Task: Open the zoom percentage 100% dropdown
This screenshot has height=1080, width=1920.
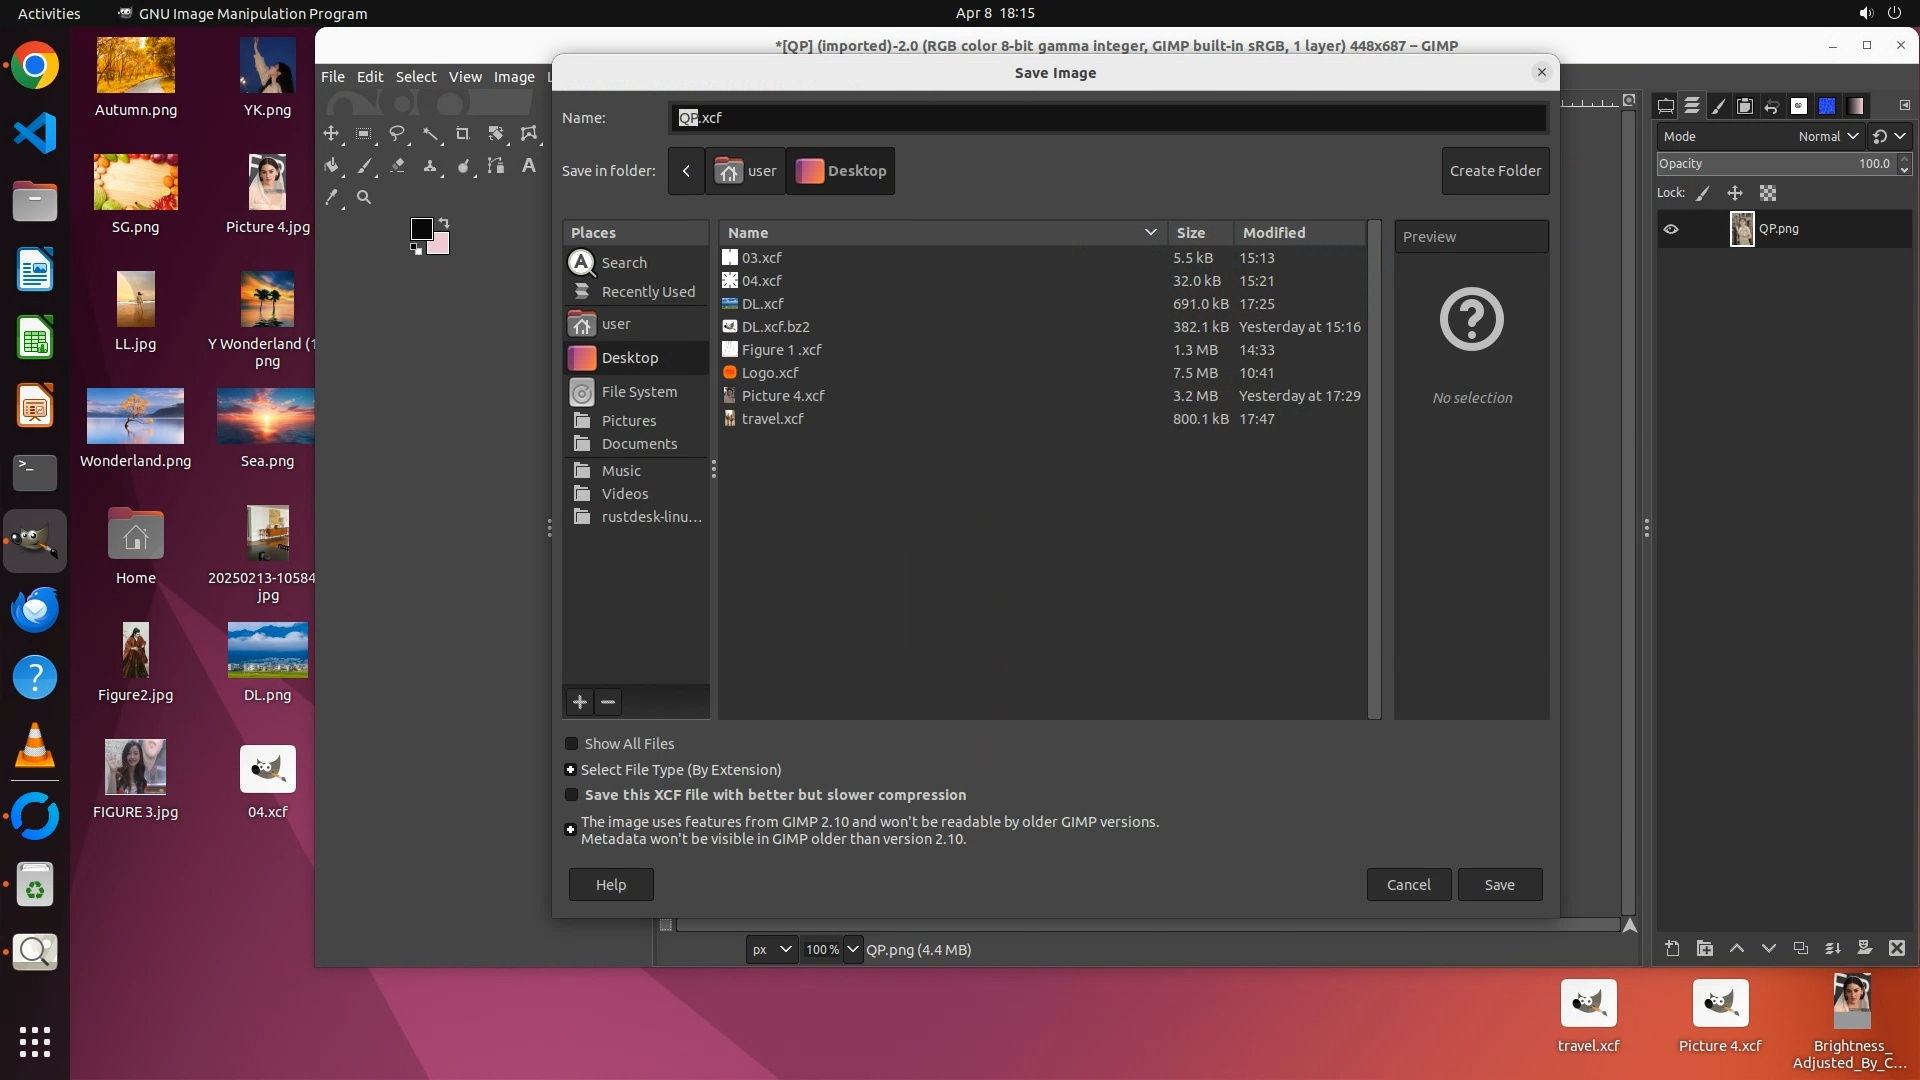Action: [852, 949]
